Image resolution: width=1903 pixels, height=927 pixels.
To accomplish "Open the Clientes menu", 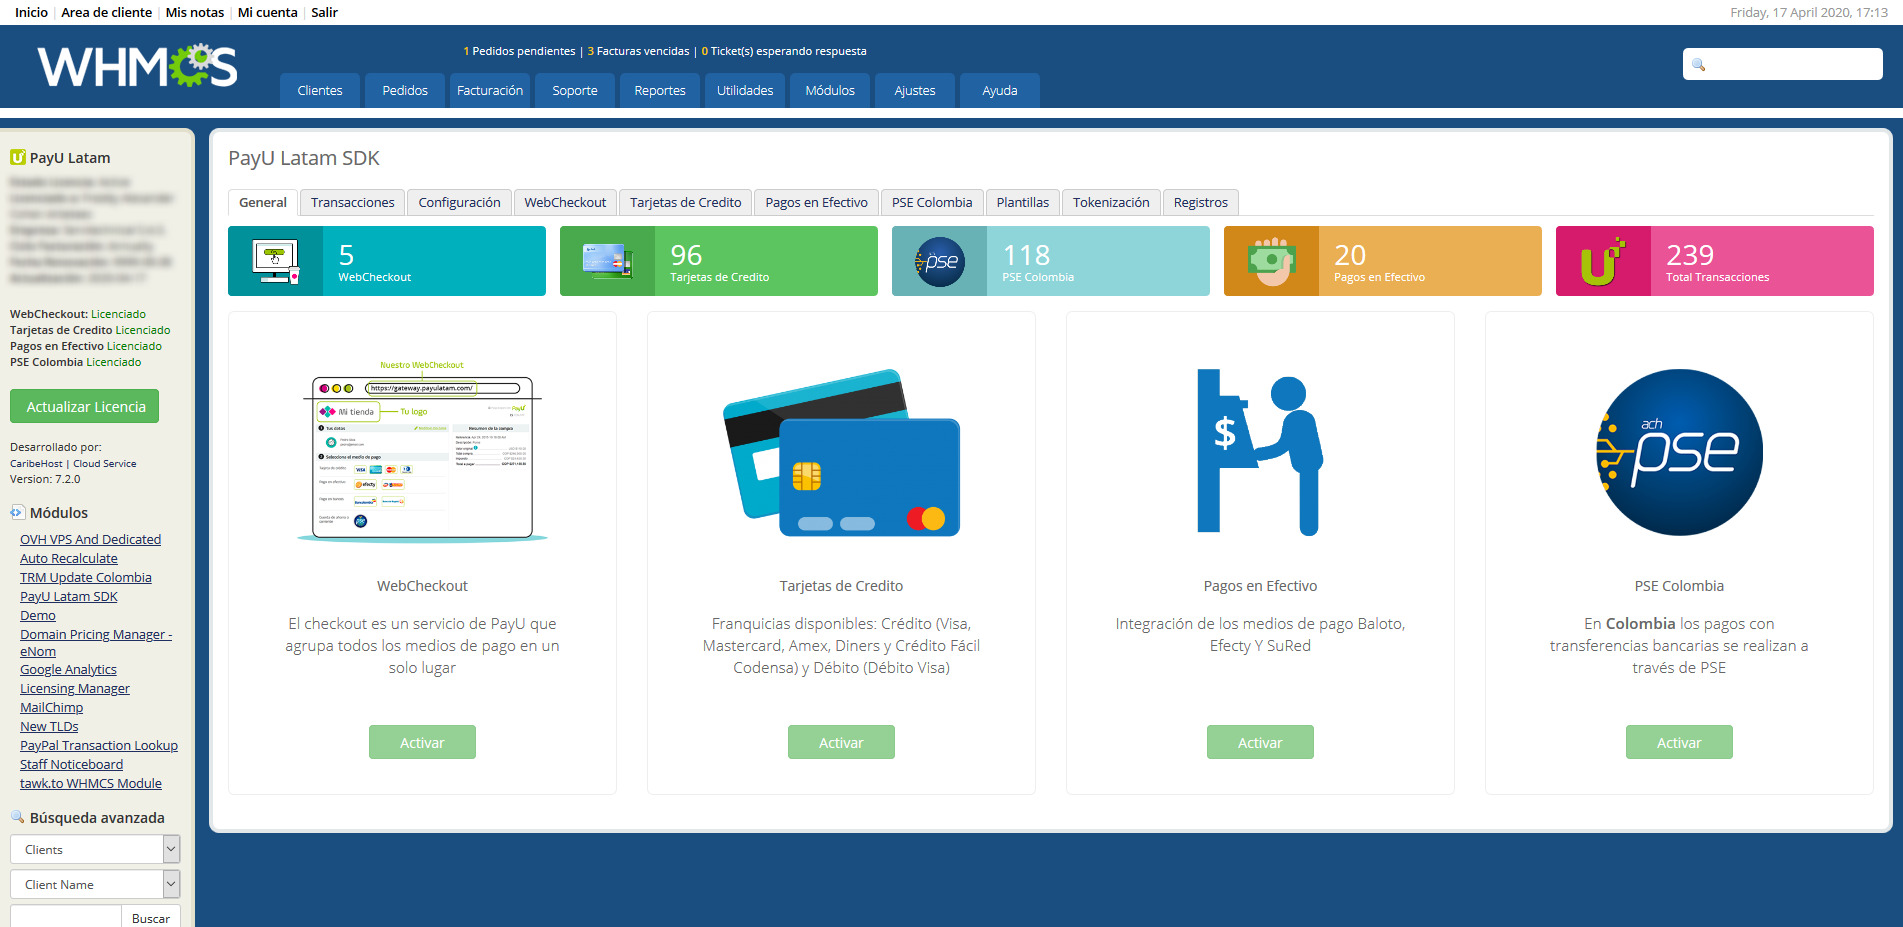I will (x=320, y=90).
